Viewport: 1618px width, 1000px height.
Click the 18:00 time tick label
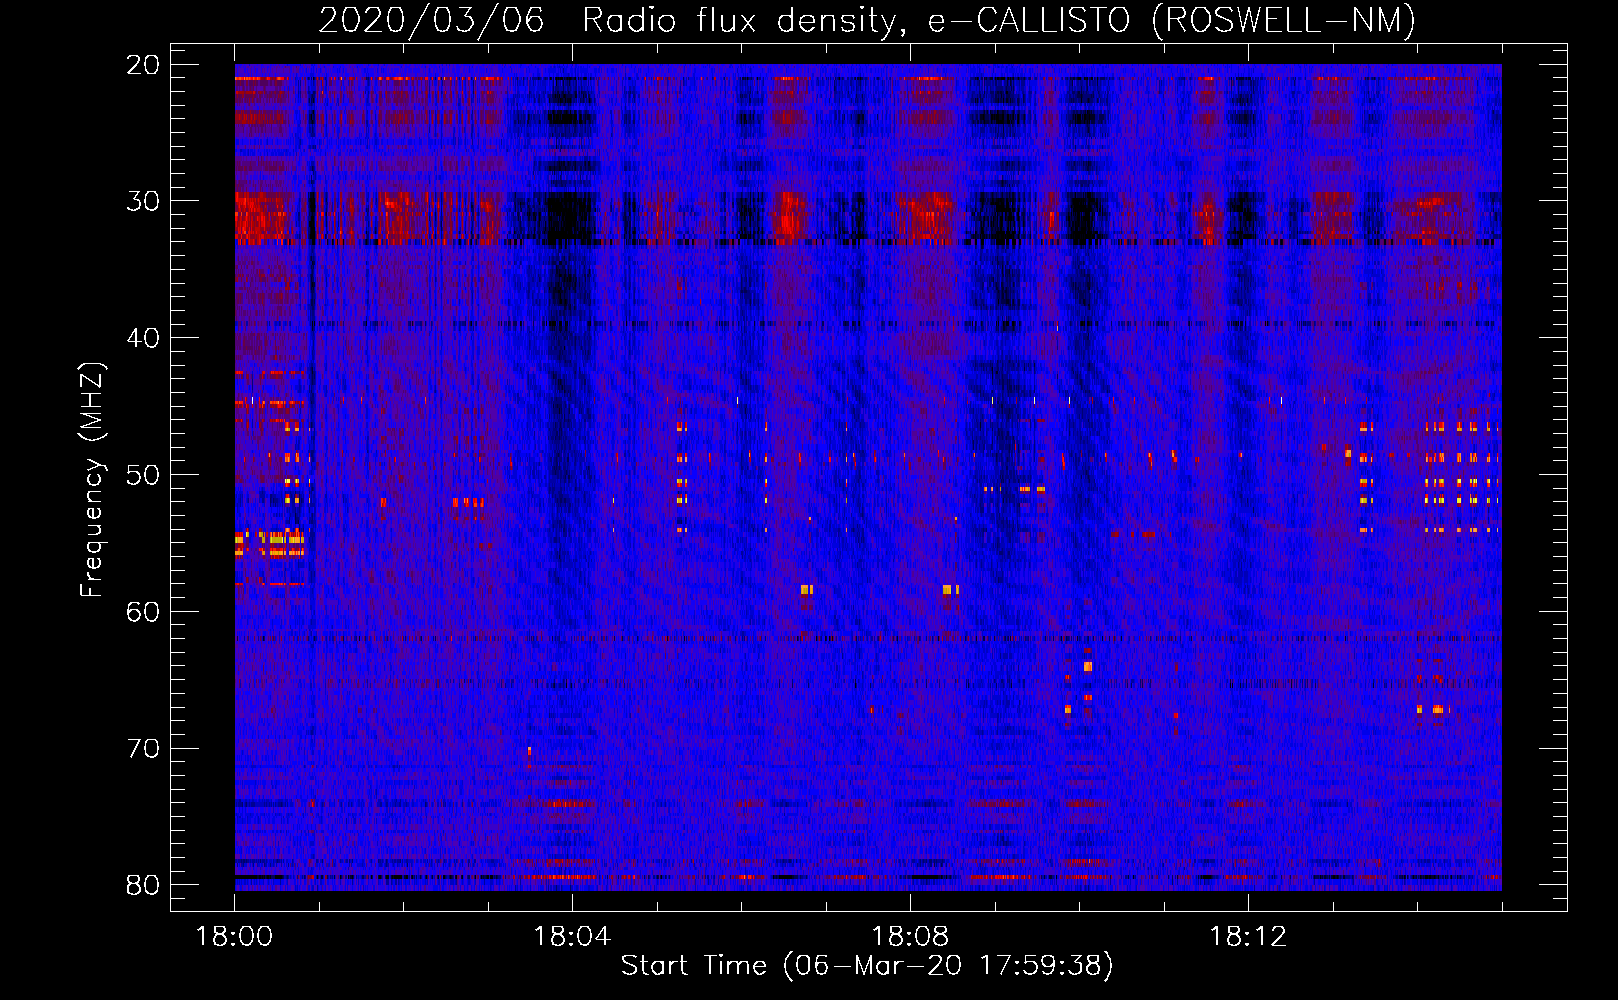point(234,937)
